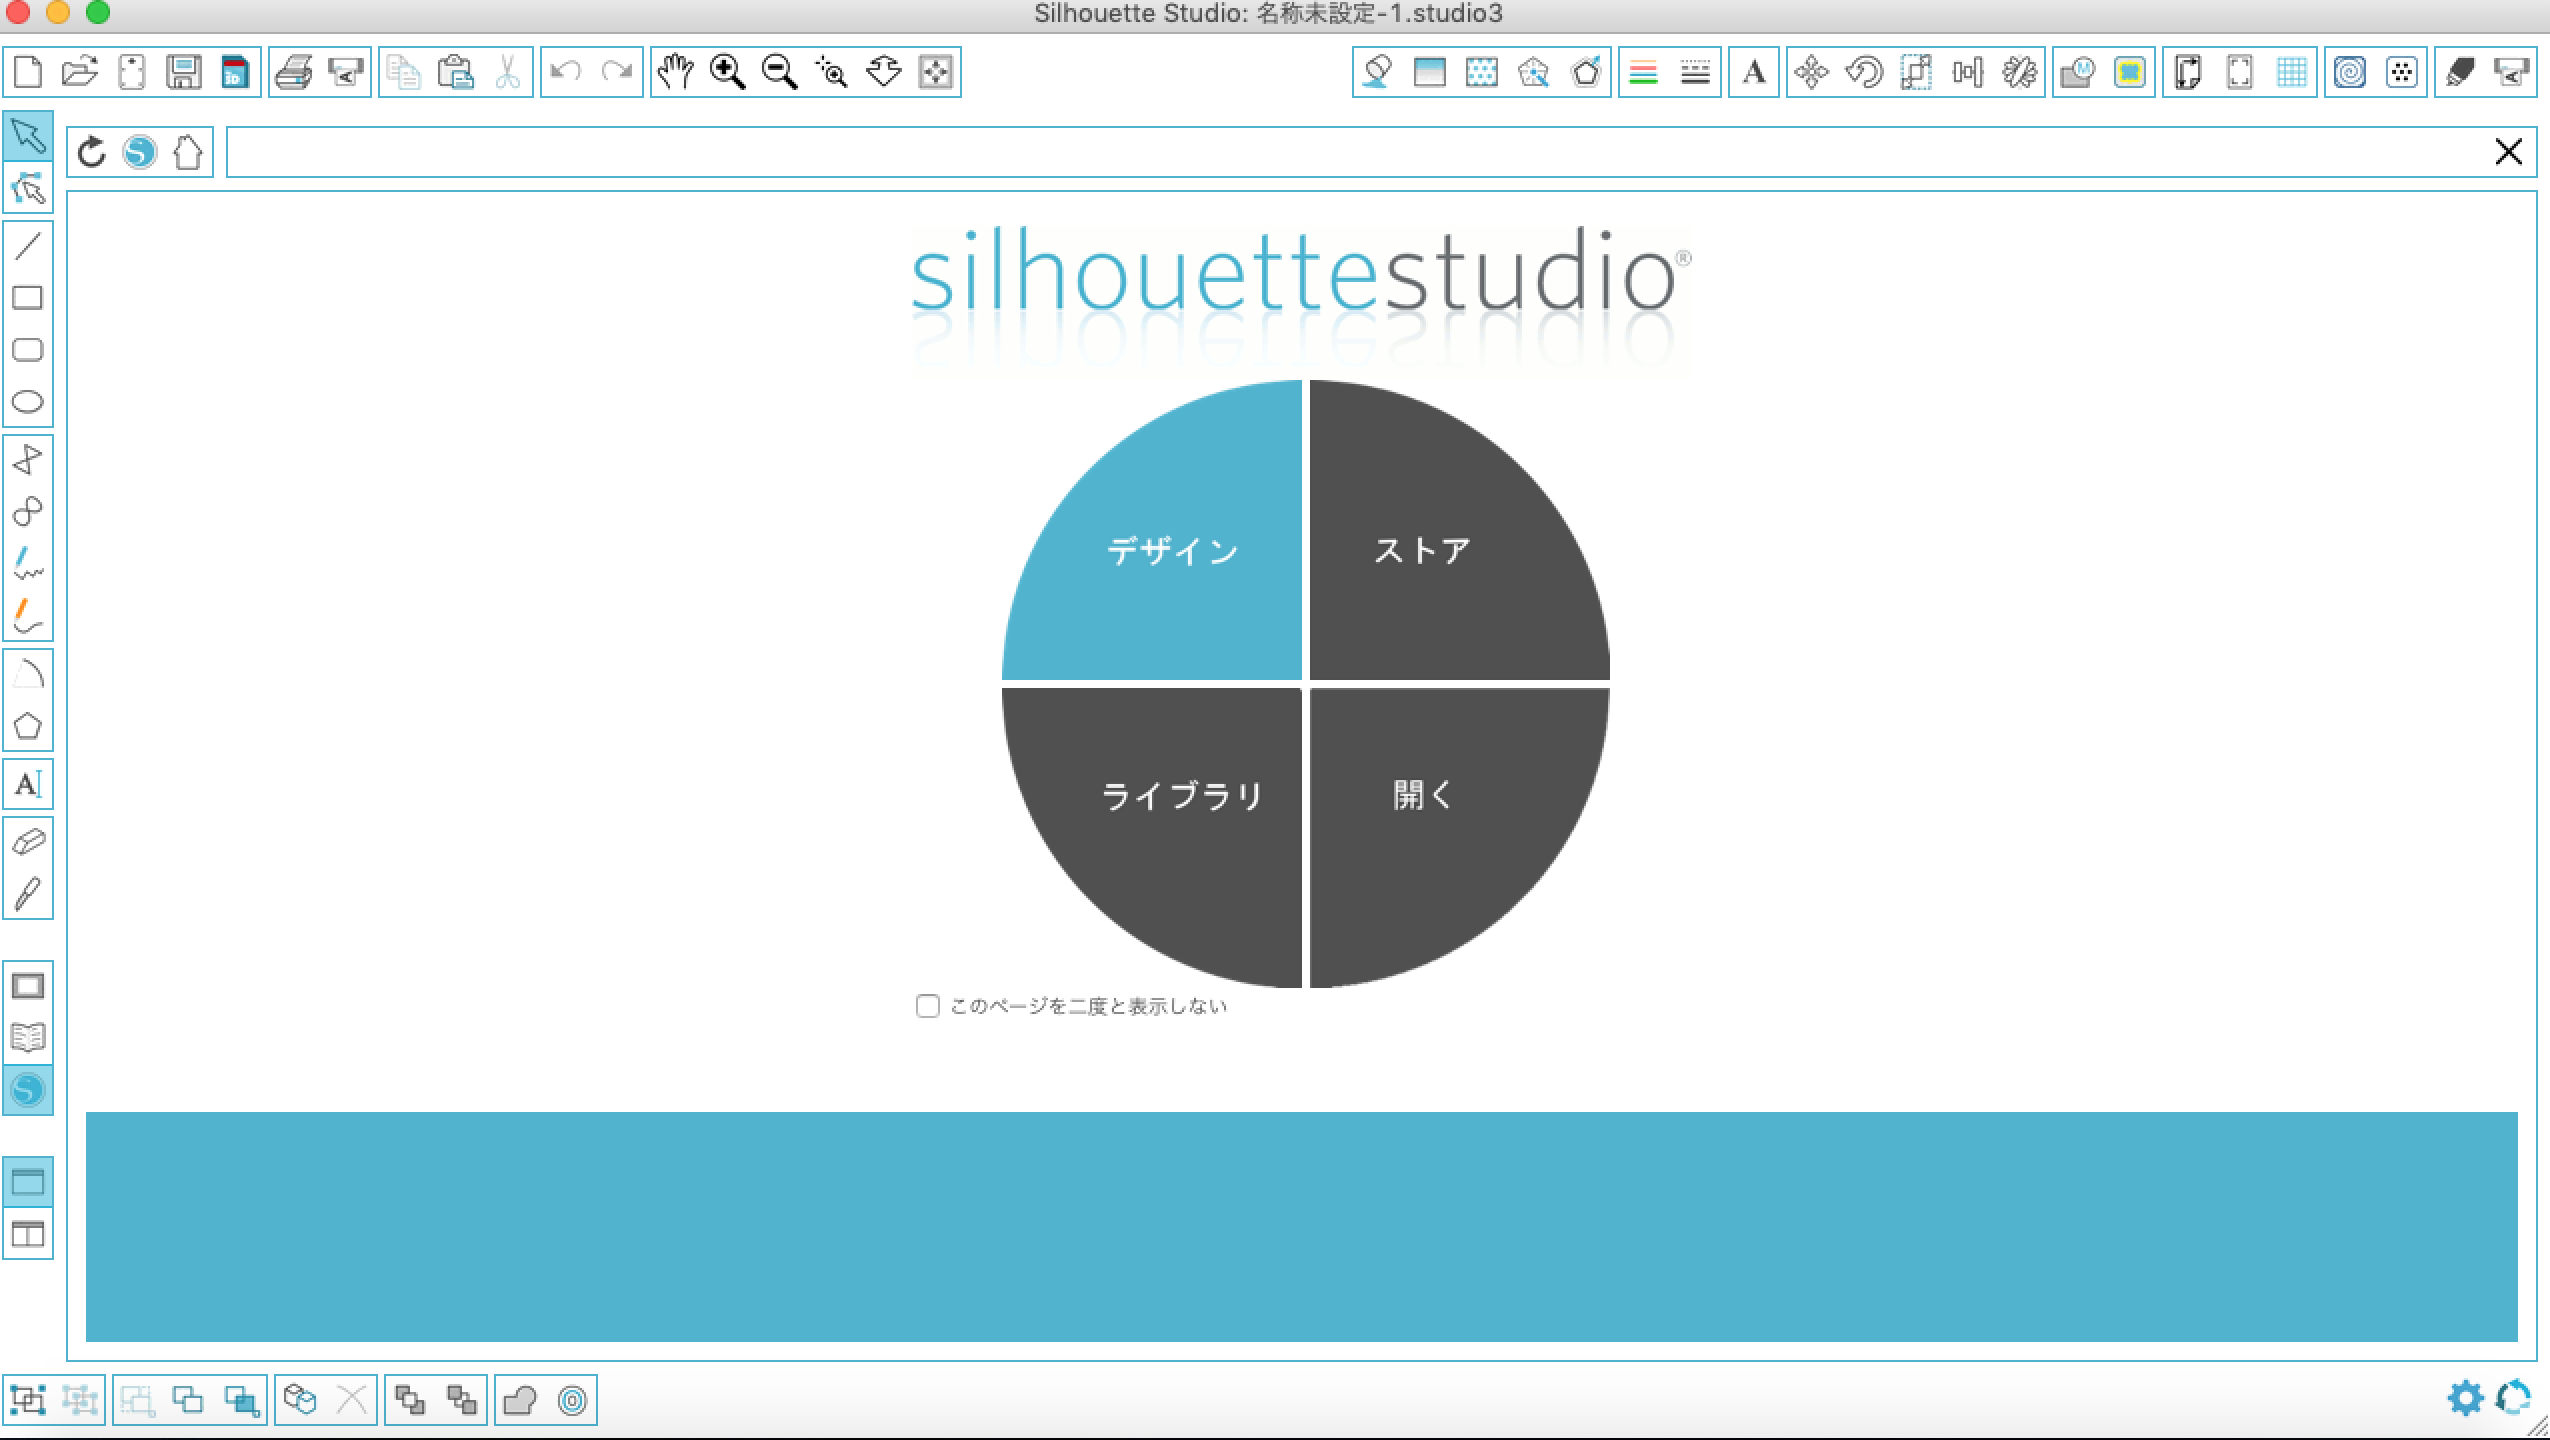Viewport: 2550px width, 1440px height.
Task: Check このページを二度と表示しない checkbox
Action: [x=928, y=1006]
